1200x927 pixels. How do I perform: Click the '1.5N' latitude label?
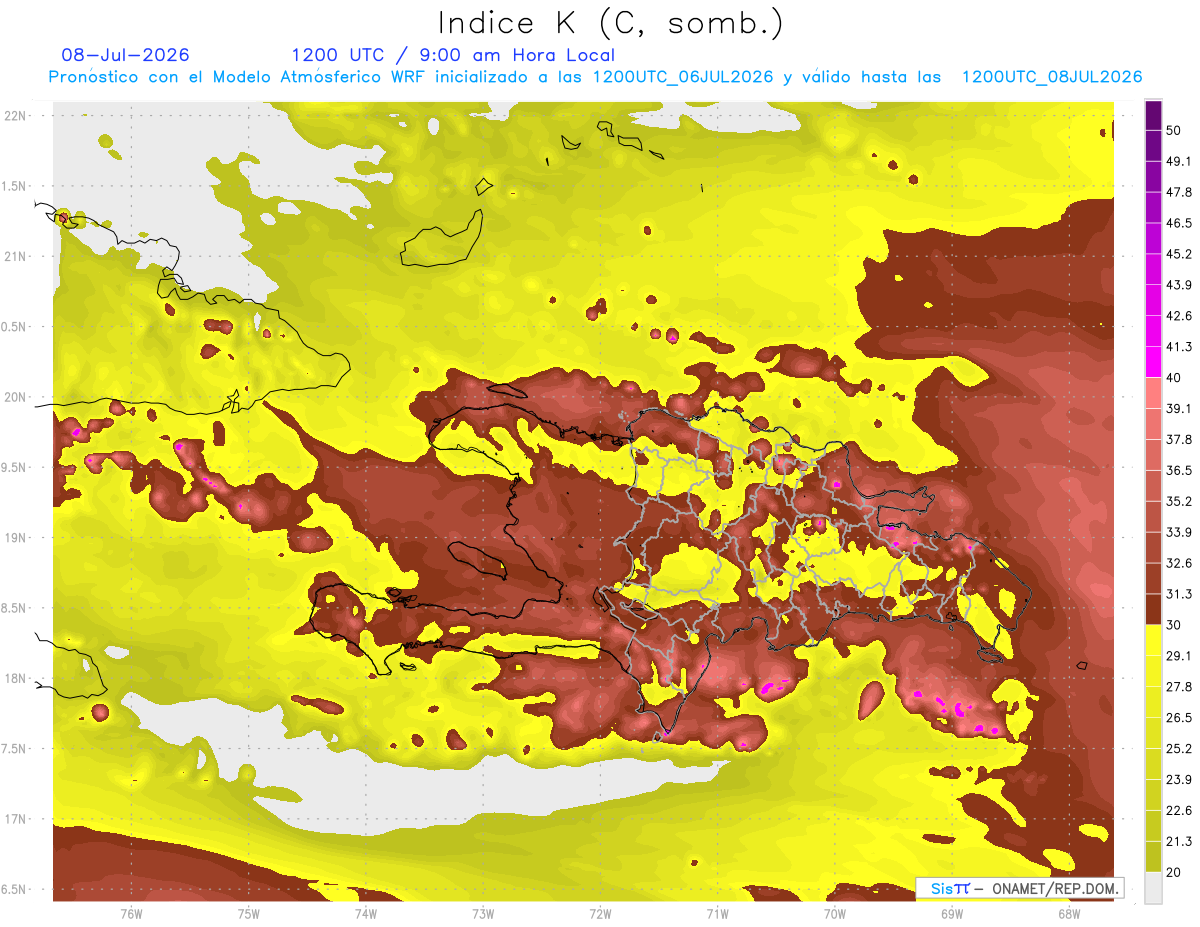click(15, 186)
